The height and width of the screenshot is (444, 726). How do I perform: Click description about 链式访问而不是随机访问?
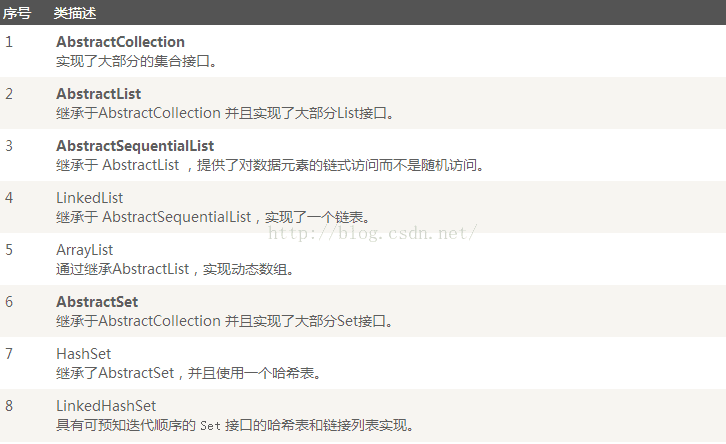tap(270, 165)
